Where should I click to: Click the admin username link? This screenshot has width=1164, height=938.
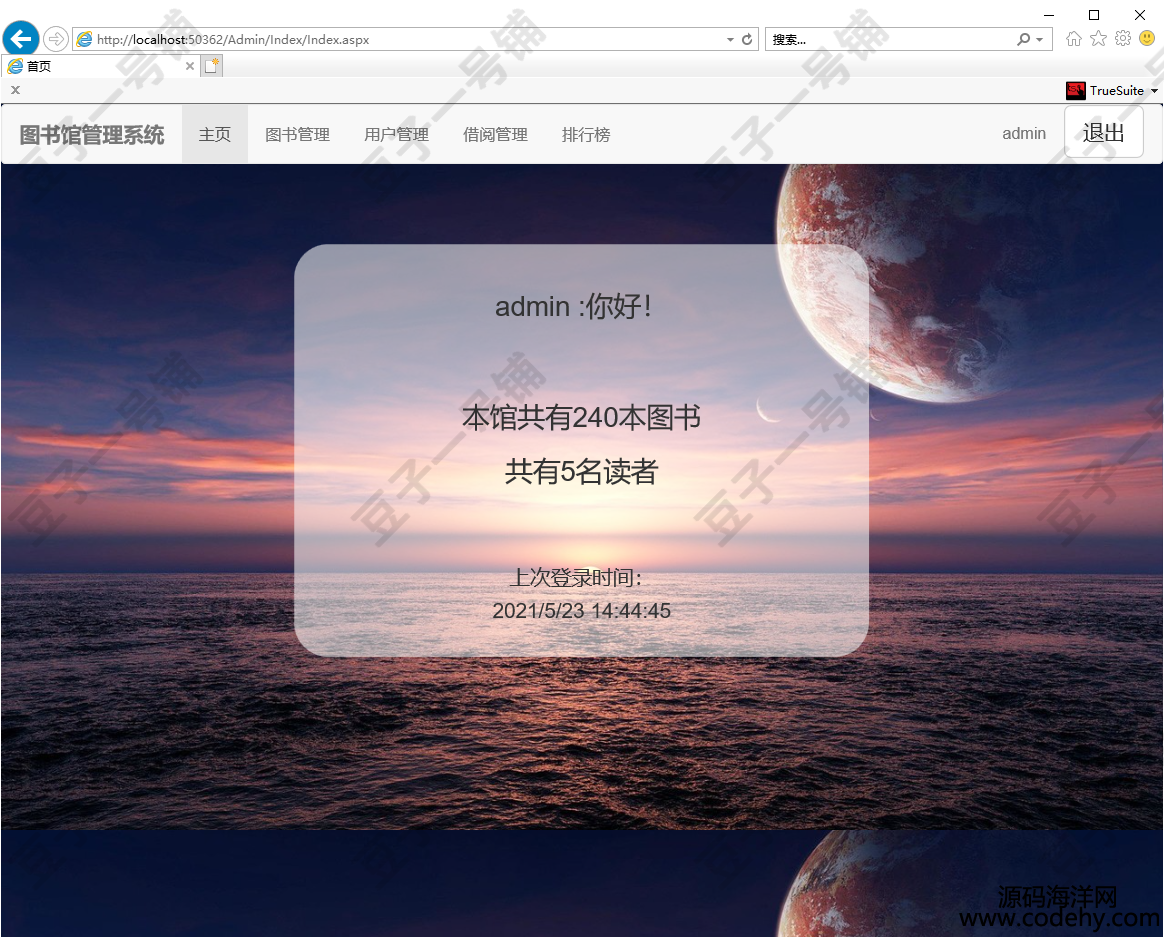pyautogui.click(x=1024, y=134)
